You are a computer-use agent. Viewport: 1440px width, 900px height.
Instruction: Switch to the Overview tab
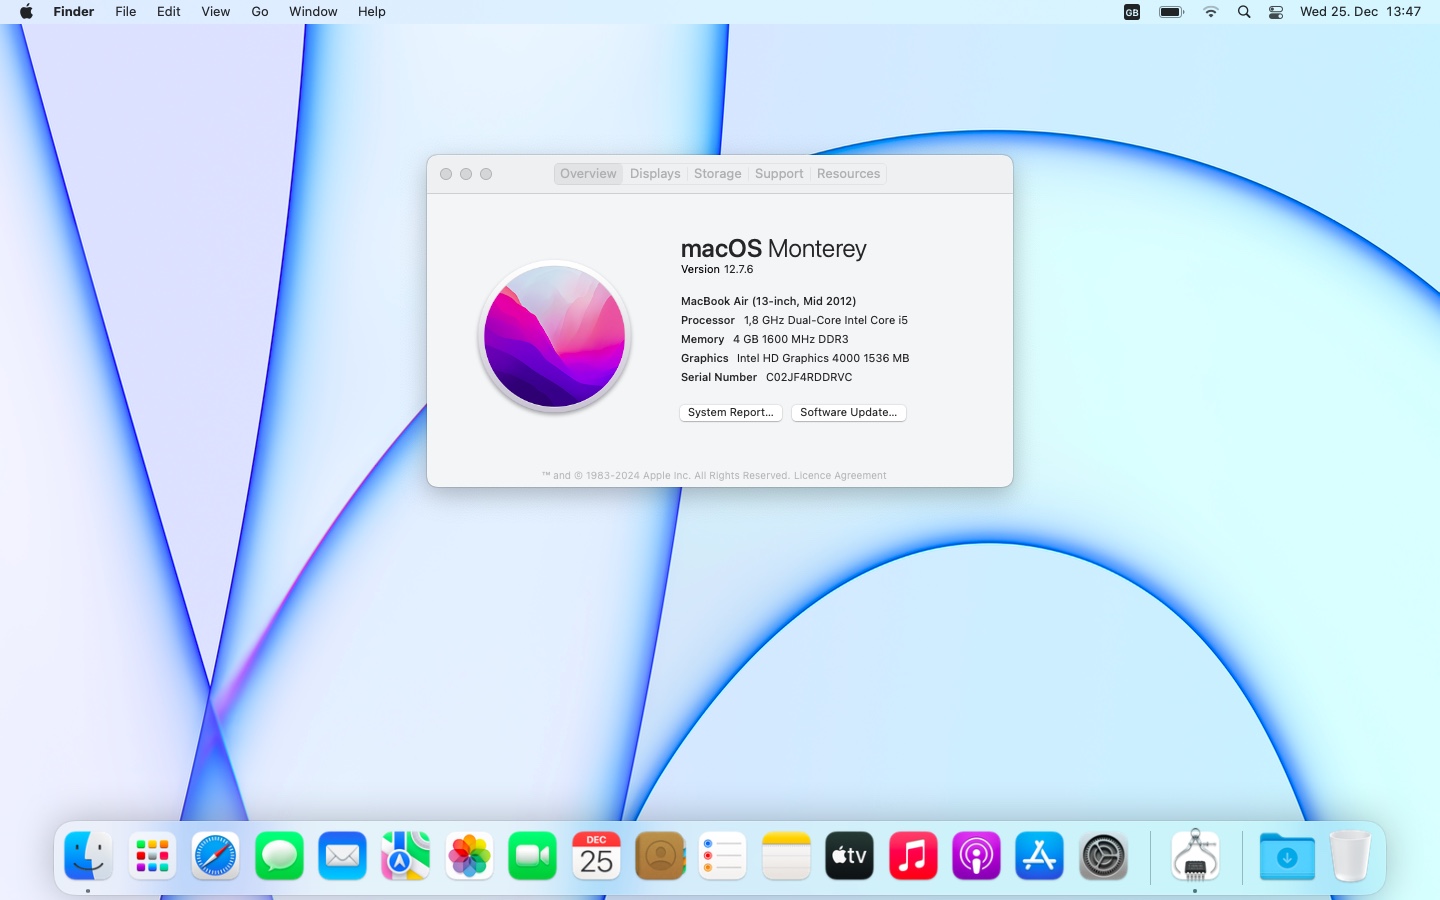click(x=588, y=174)
